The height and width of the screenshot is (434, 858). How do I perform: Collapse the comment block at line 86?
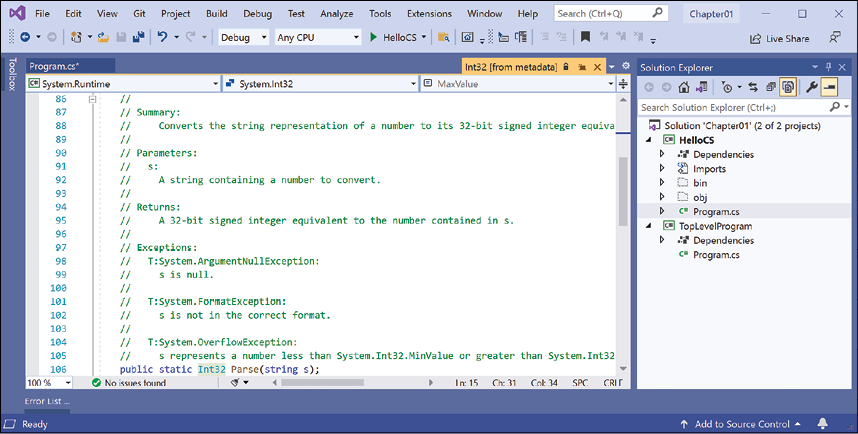pos(92,99)
